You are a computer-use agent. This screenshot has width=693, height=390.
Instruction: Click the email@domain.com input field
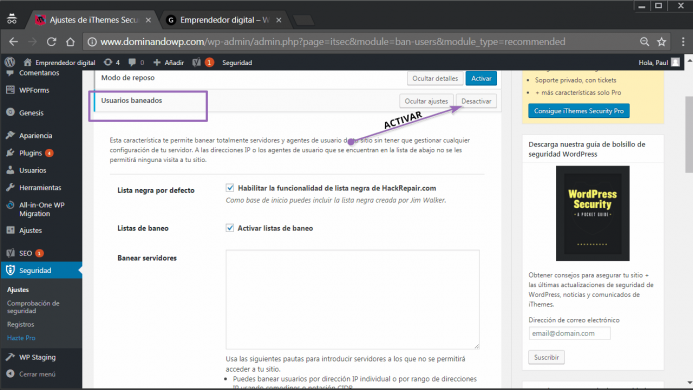(569, 333)
